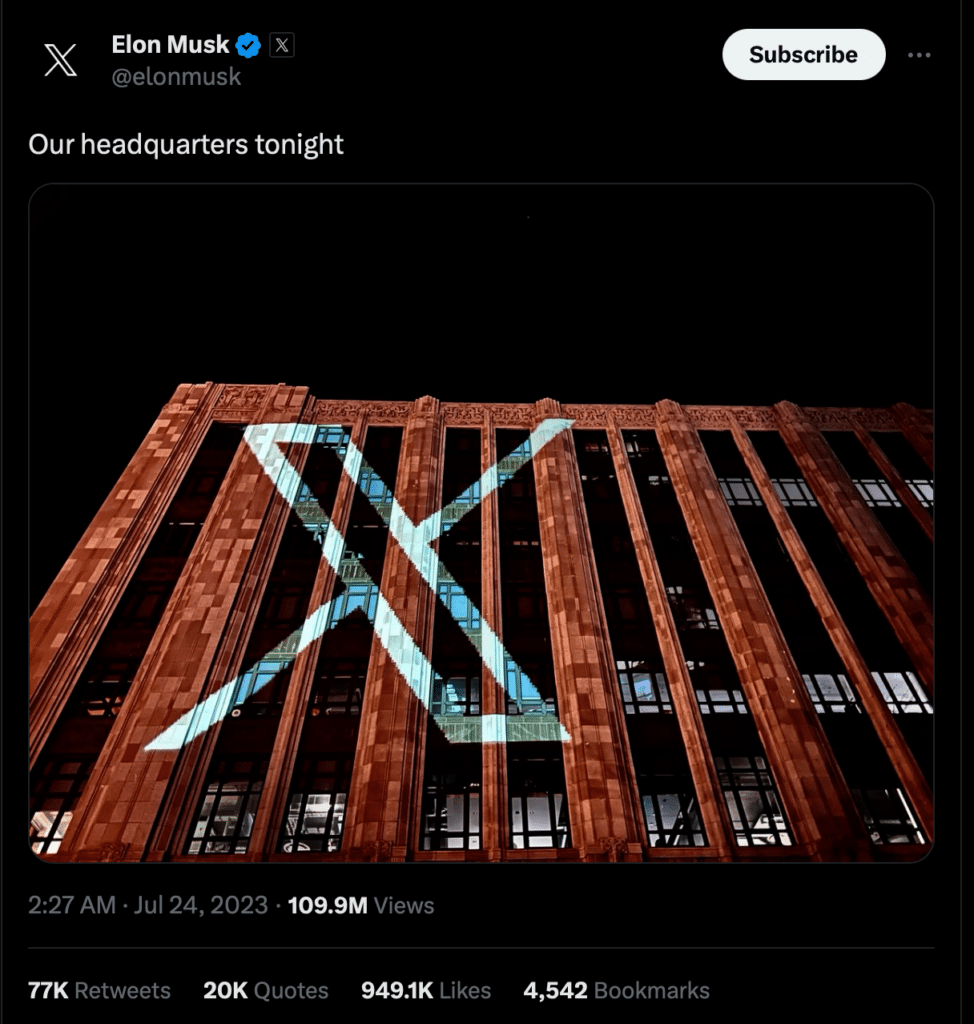
Task: View the 109.9M Views analytics
Action: [361, 905]
